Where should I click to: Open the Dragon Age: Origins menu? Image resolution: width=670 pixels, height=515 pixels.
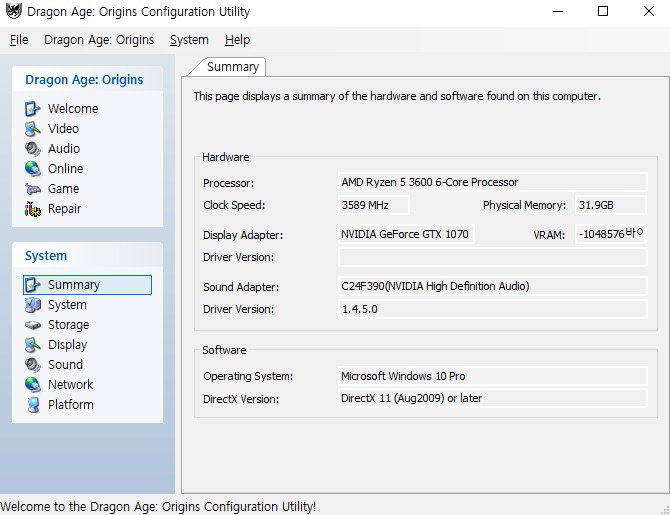(x=99, y=40)
